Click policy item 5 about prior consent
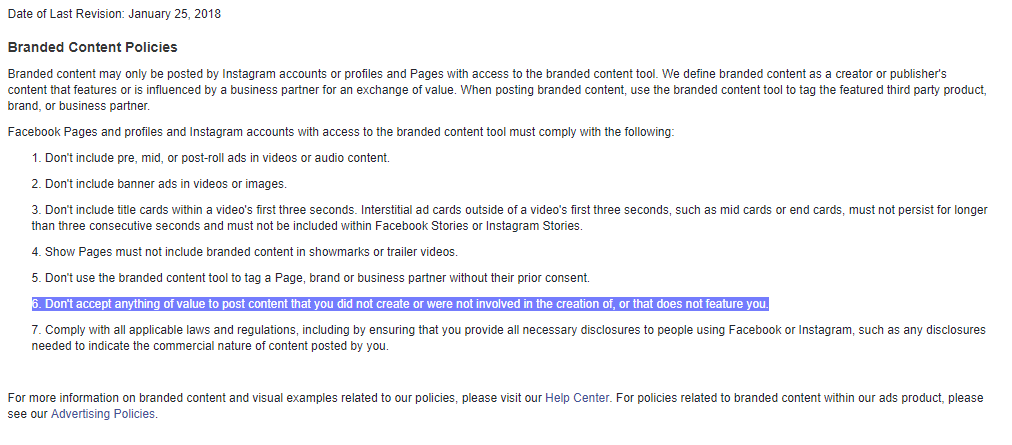Viewport: 1012px width, 445px height. coord(310,278)
